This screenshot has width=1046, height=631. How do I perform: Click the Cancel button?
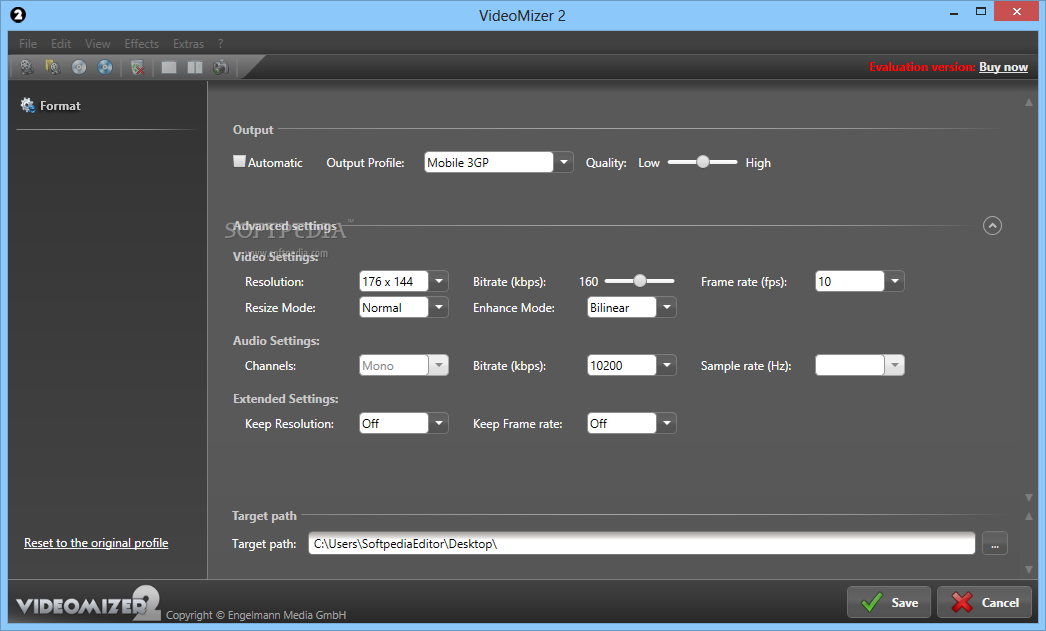[985, 602]
